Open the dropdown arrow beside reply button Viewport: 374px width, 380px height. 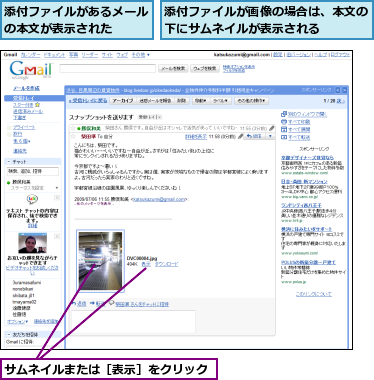[x=270, y=136]
